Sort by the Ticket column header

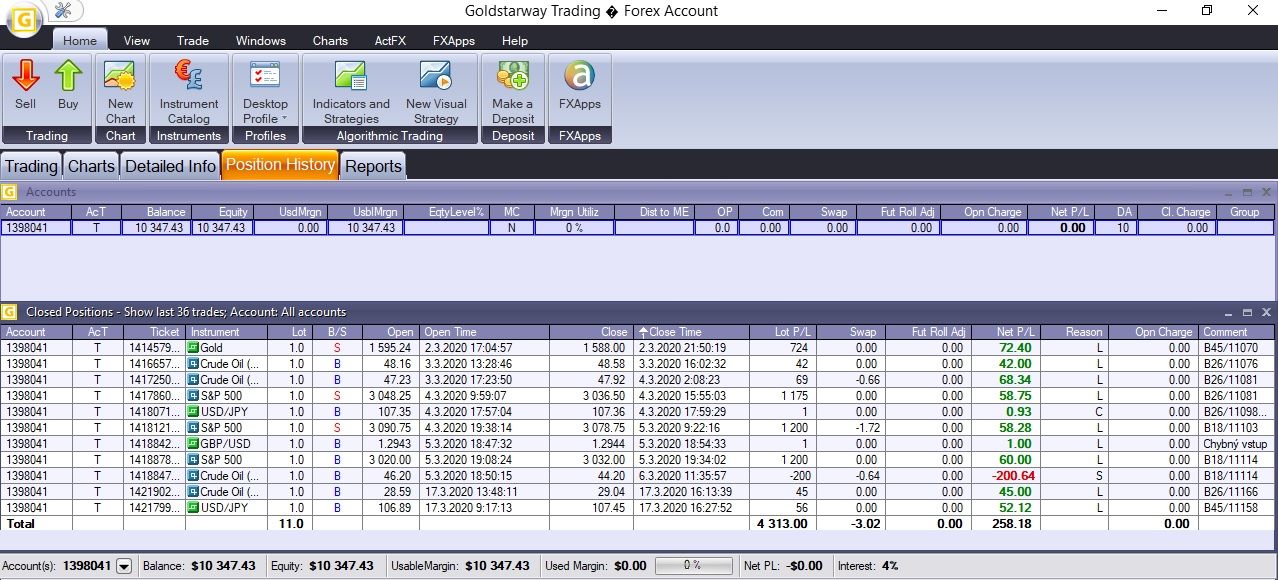pyautogui.click(x=154, y=332)
